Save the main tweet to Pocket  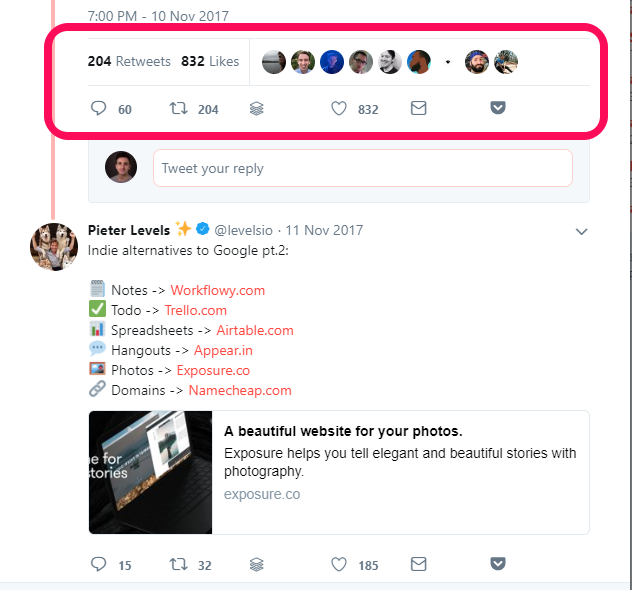click(x=498, y=108)
